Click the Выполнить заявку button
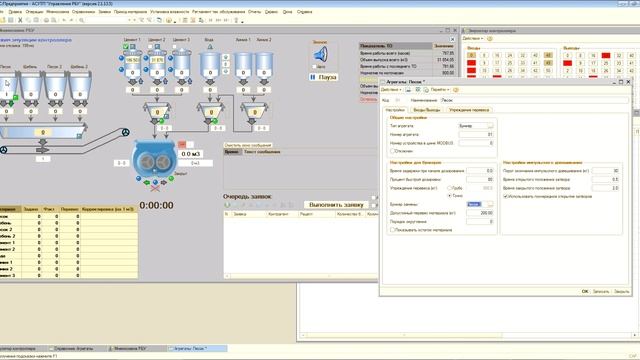 click(336, 204)
